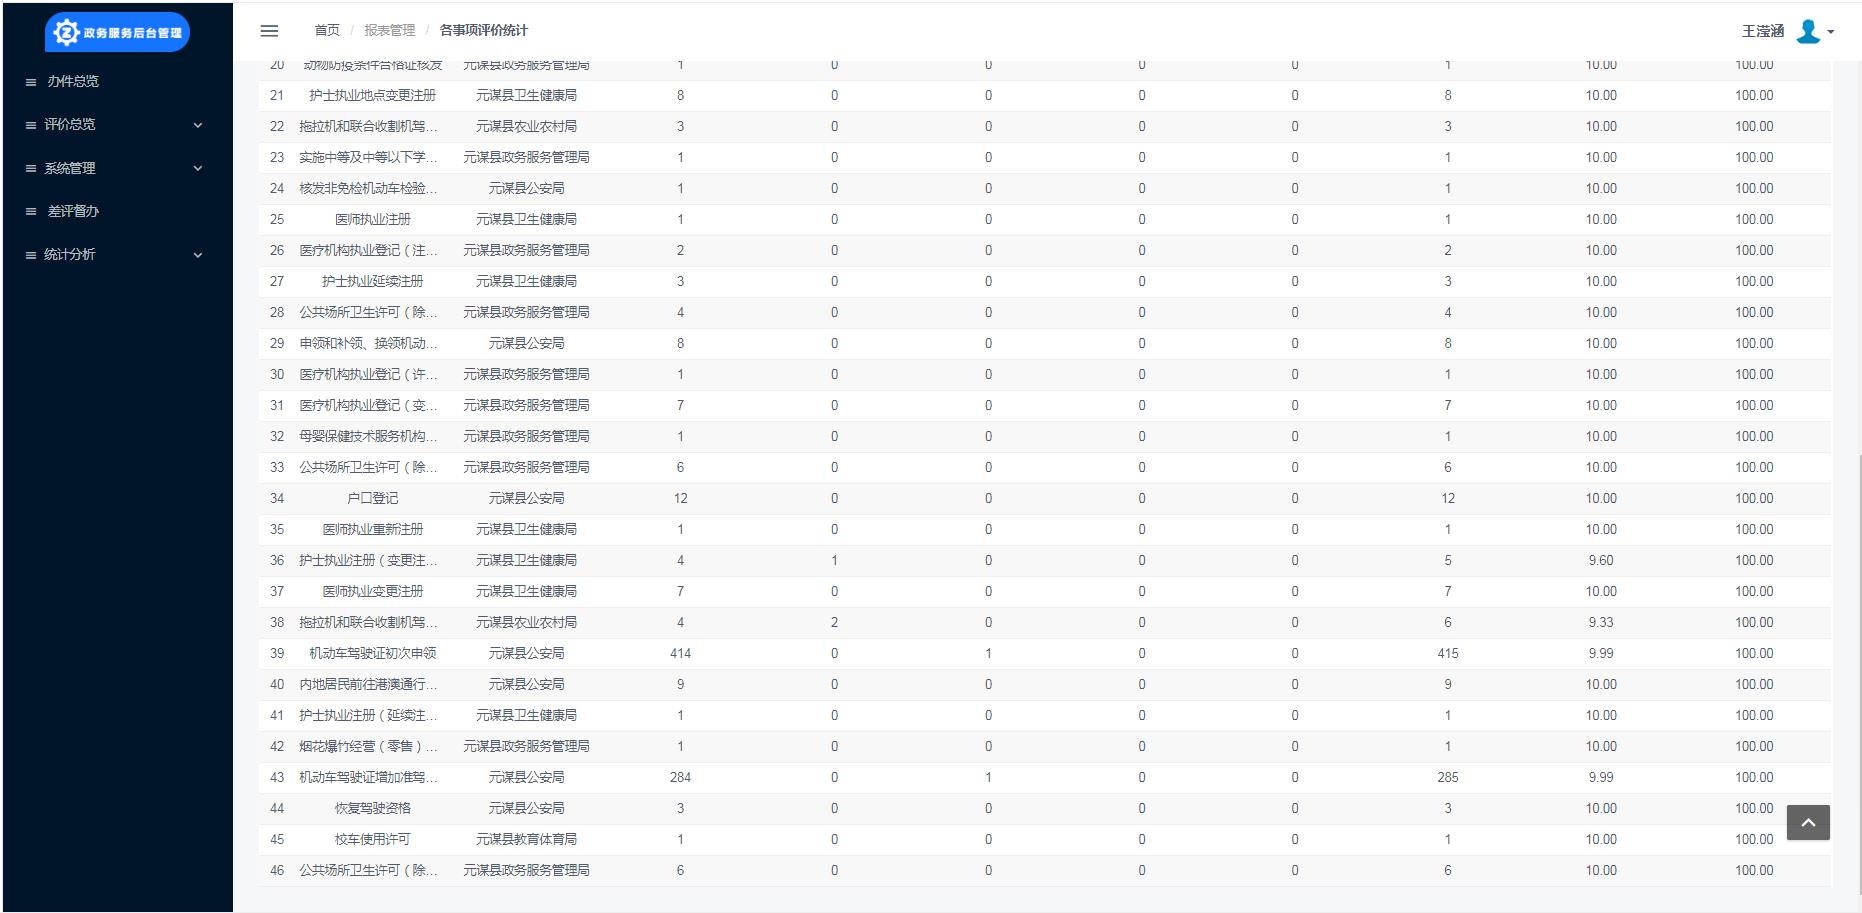Click the value 415 in row 39
The height and width of the screenshot is (913, 1862).
tap(1448, 654)
